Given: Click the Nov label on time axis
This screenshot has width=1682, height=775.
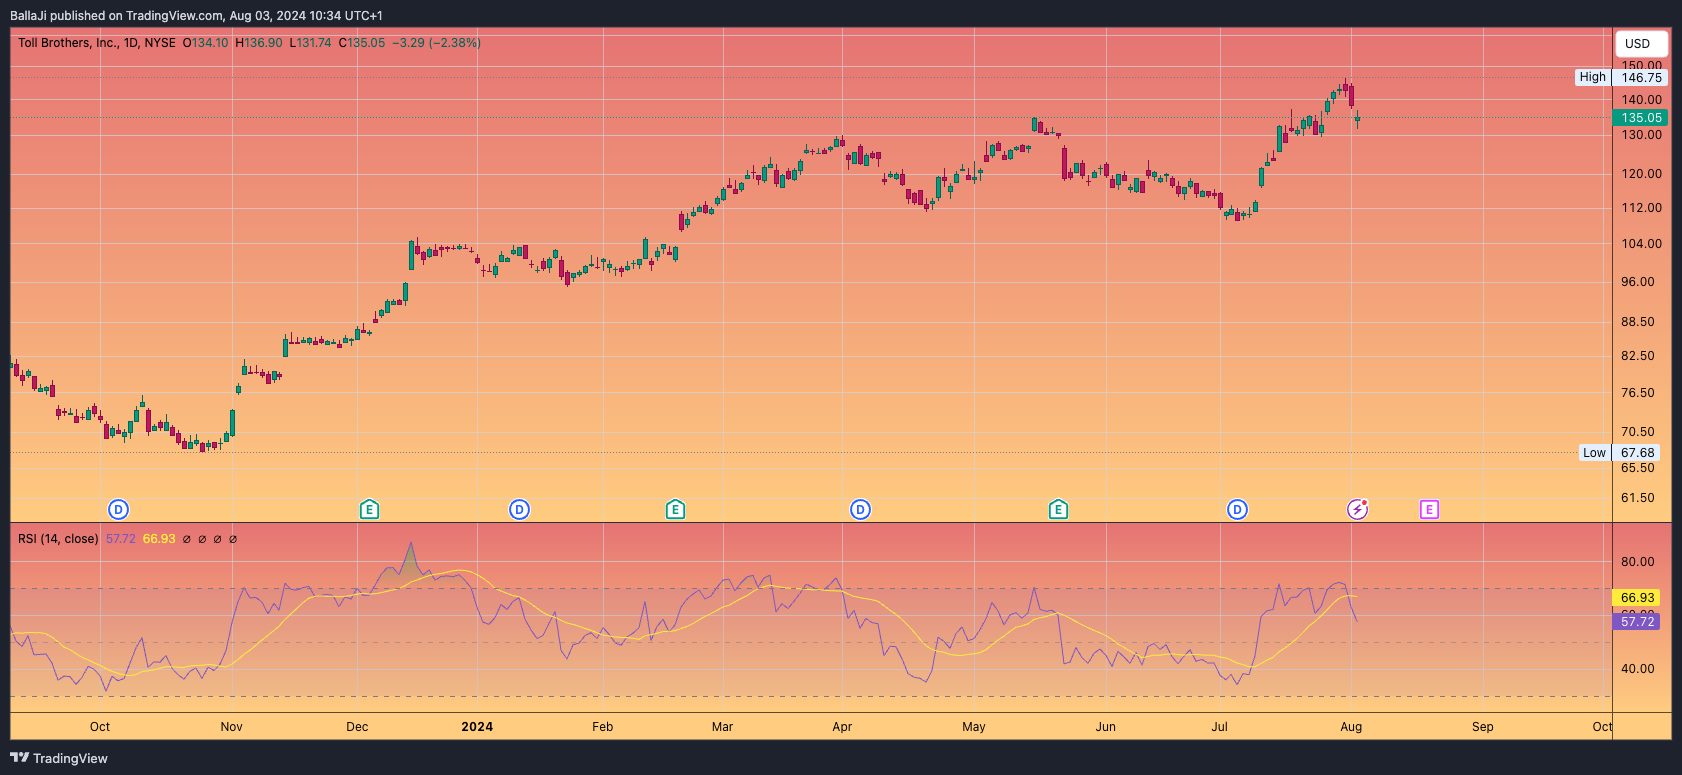Looking at the screenshot, I should (x=231, y=727).
